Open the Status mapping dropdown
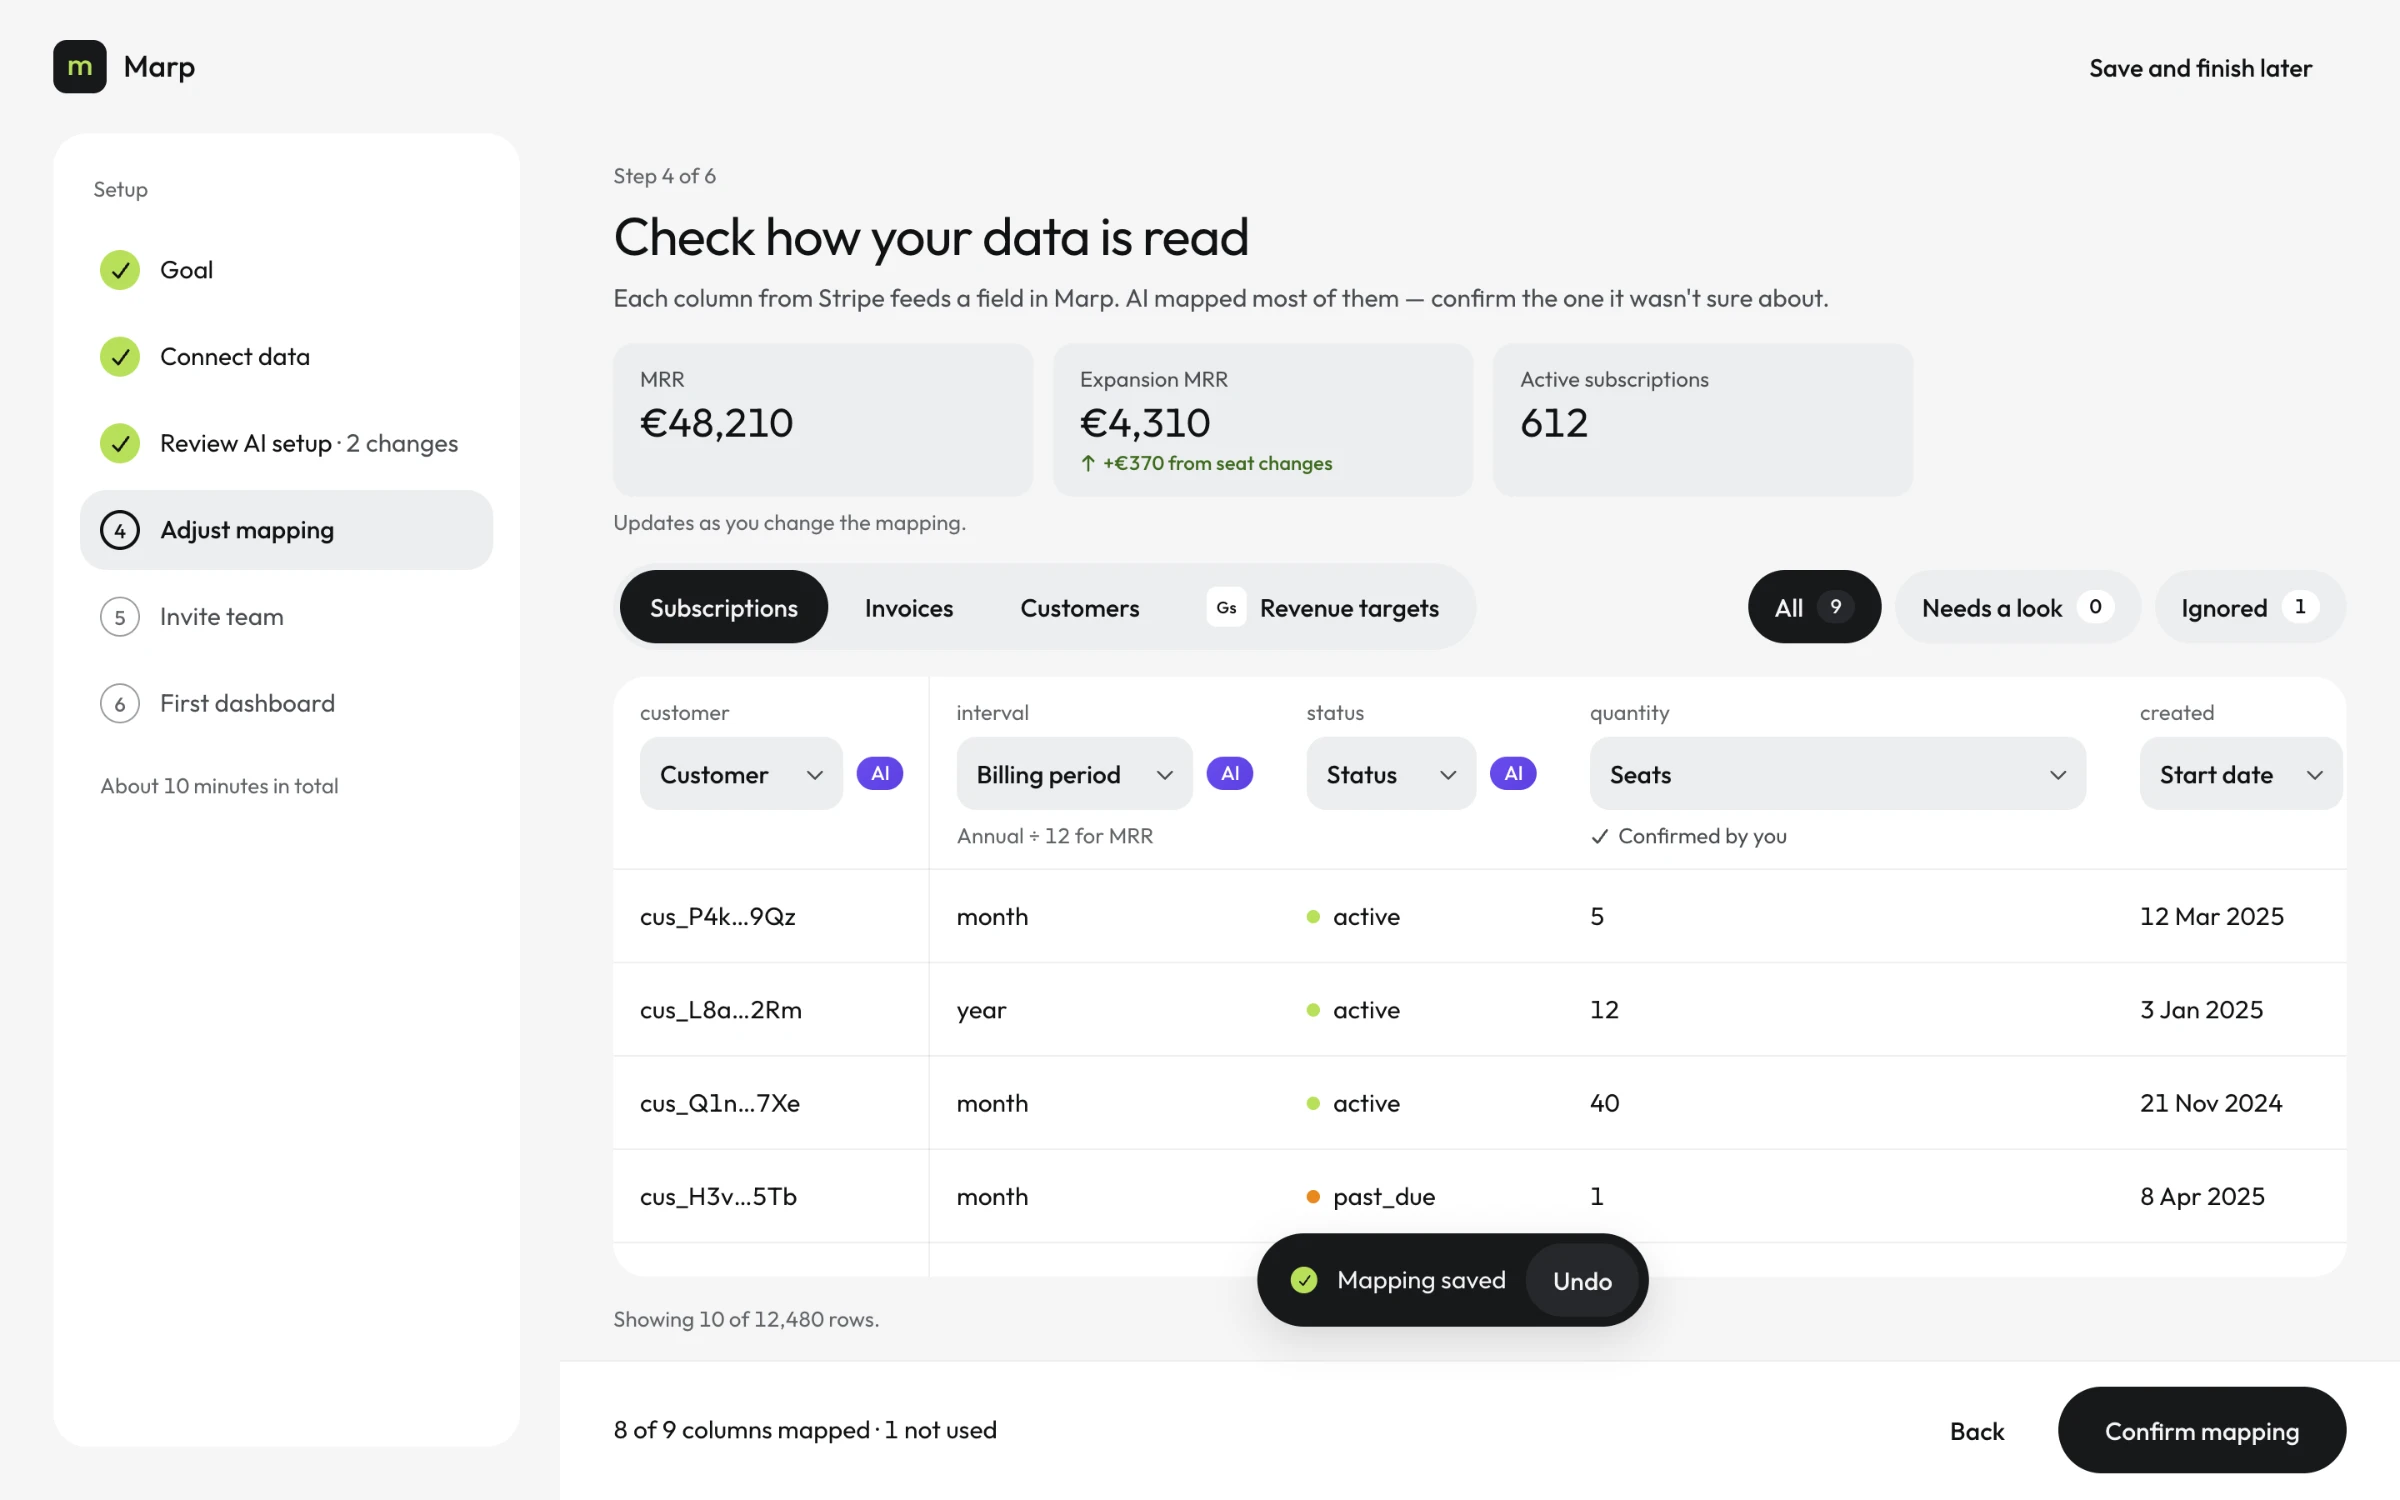2400x1500 pixels. point(1391,774)
